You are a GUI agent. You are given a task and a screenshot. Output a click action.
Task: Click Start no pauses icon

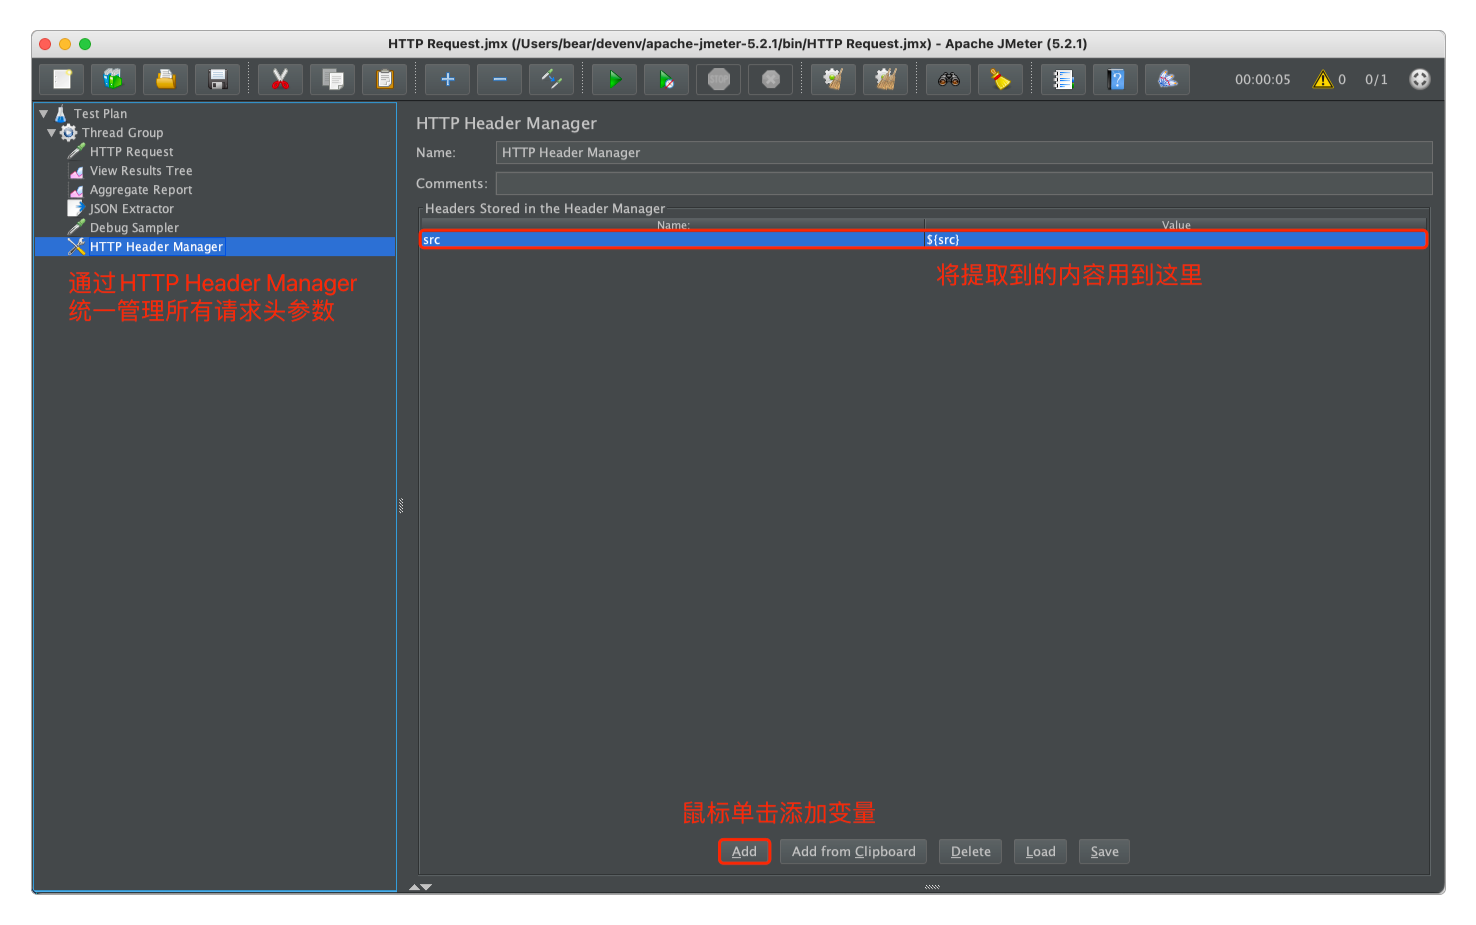click(667, 79)
